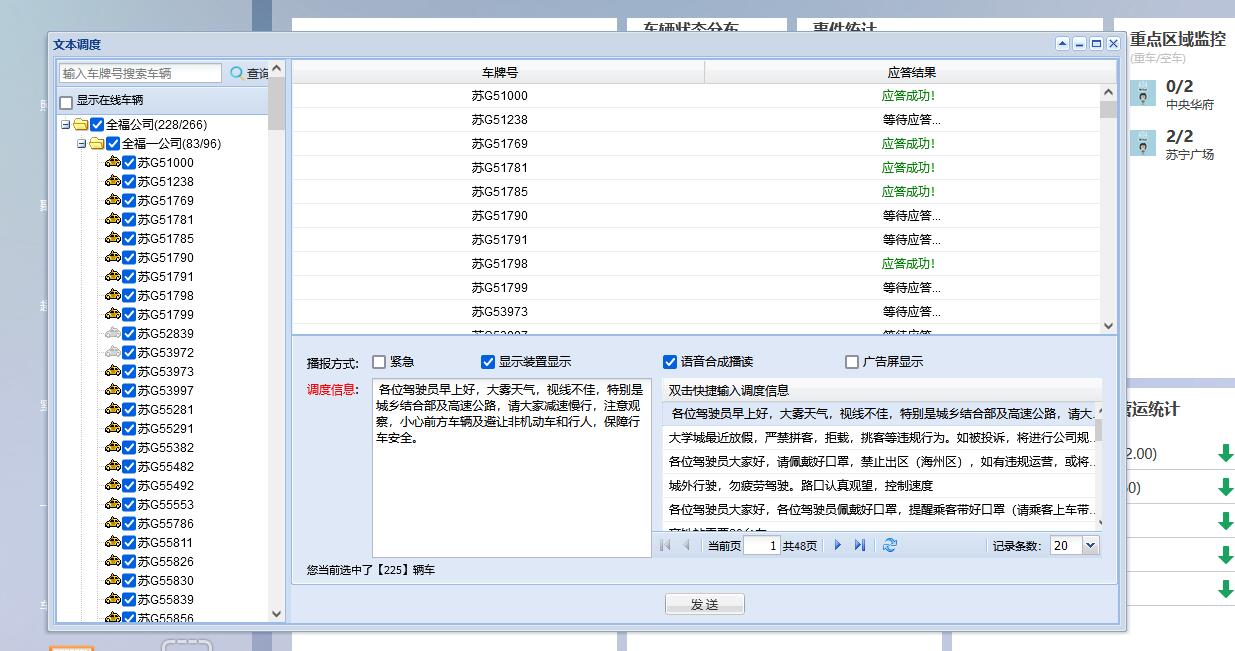Click the 全福公司 folder icon

(81, 125)
